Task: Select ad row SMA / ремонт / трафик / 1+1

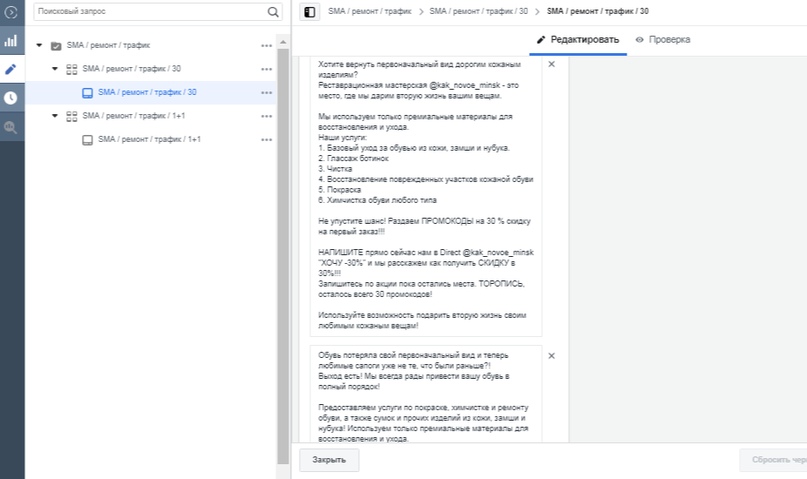Action: (x=150, y=139)
